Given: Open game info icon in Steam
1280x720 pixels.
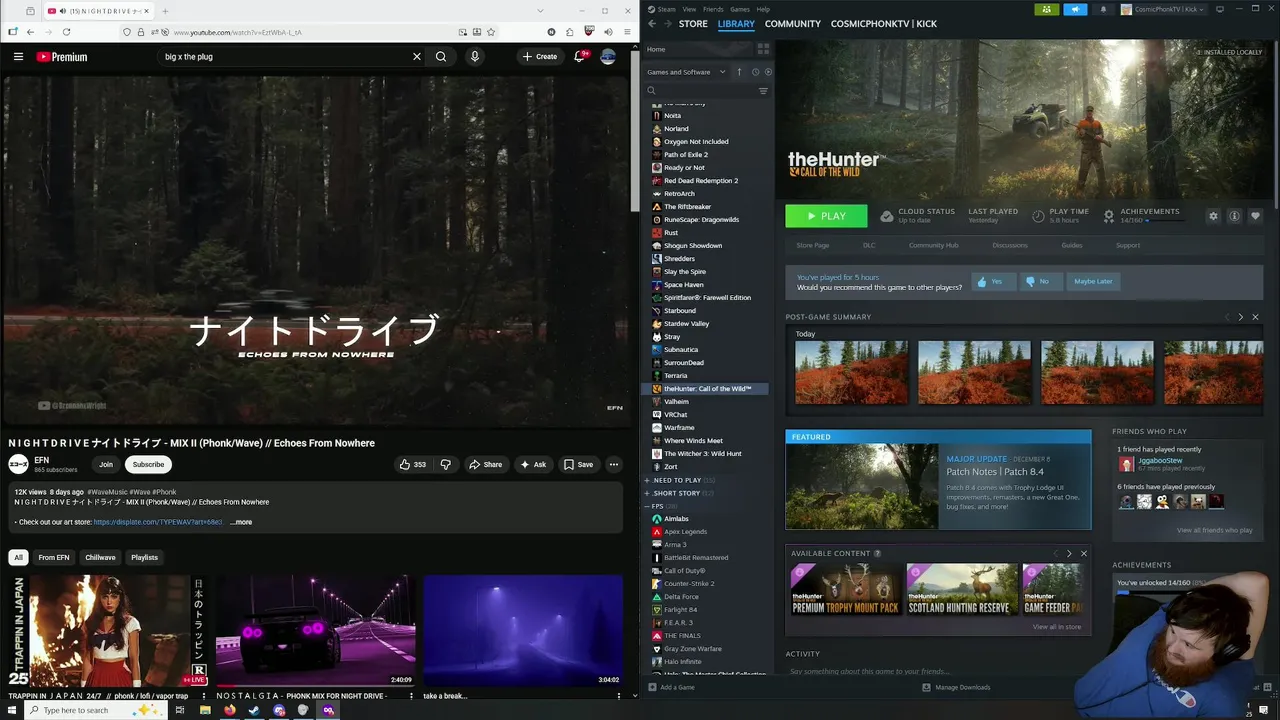Looking at the screenshot, I should click(x=1234, y=216).
